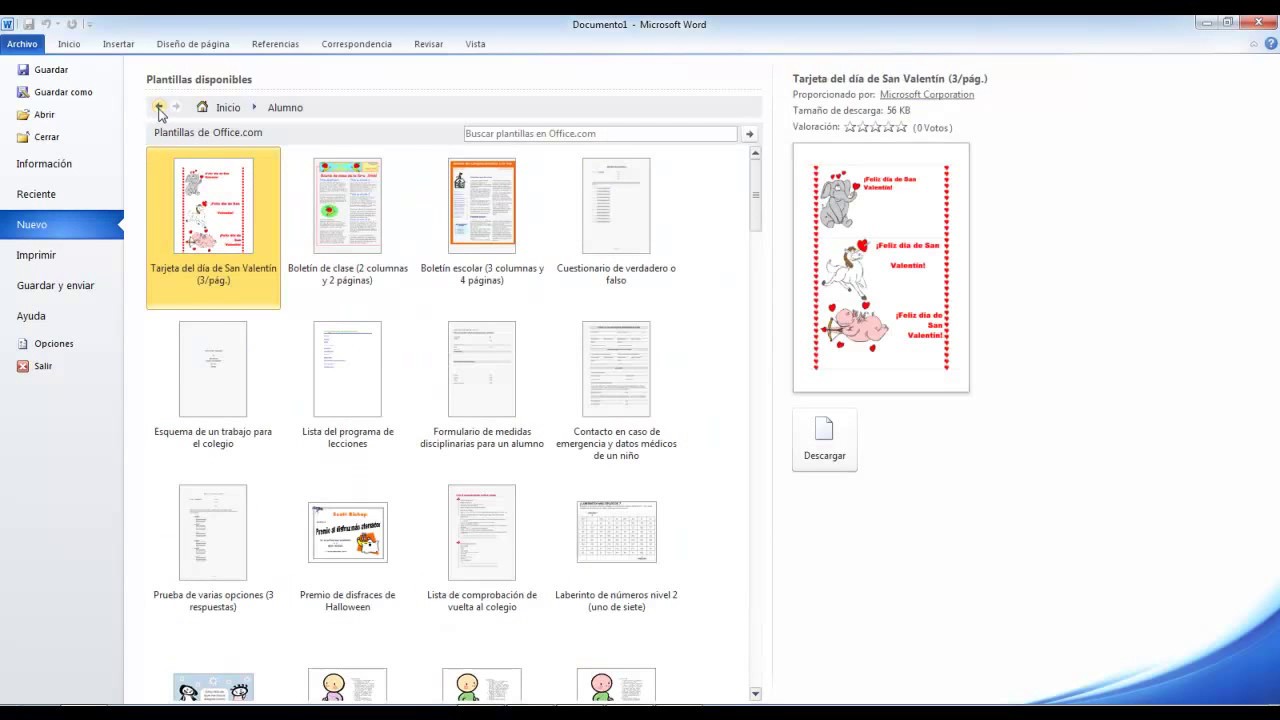Switch to the Revisar tab

[428, 44]
